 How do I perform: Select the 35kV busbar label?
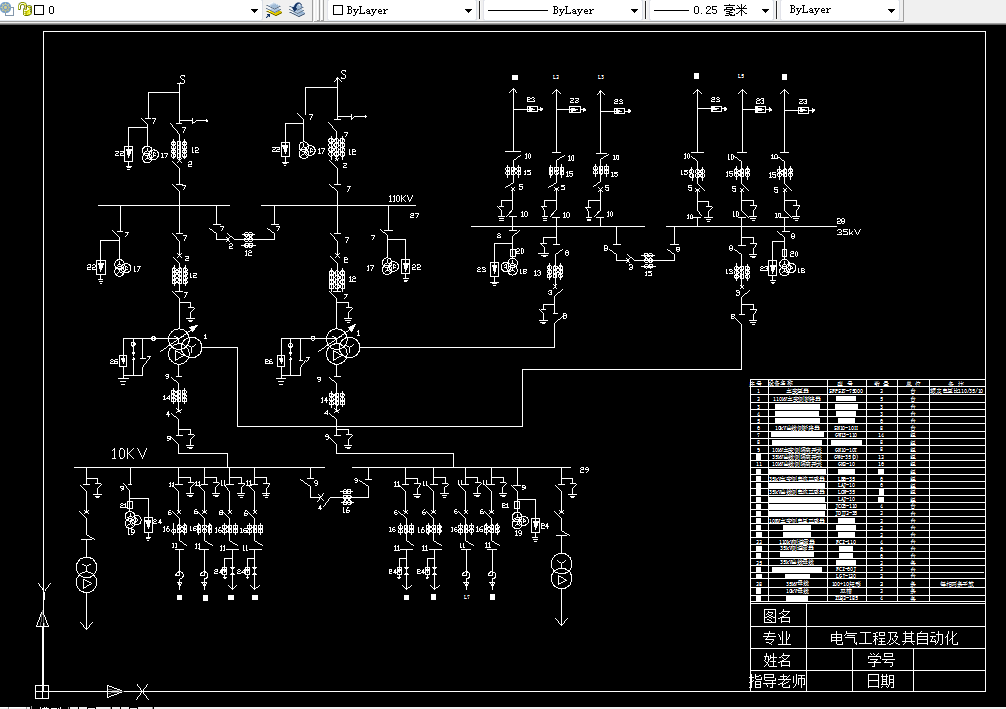pyautogui.click(x=849, y=232)
